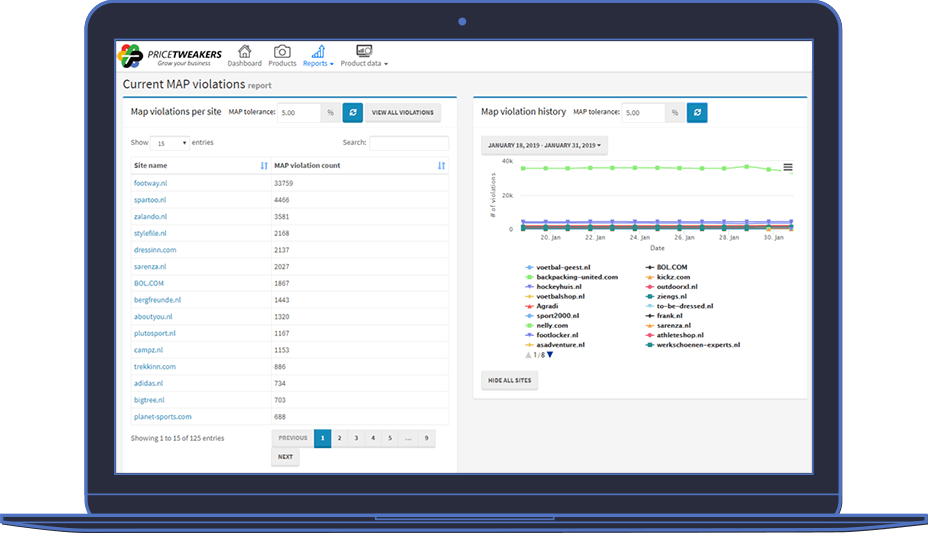Refresh the map violation history chart
The width and height of the screenshot is (928, 533).
[x=697, y=113]
